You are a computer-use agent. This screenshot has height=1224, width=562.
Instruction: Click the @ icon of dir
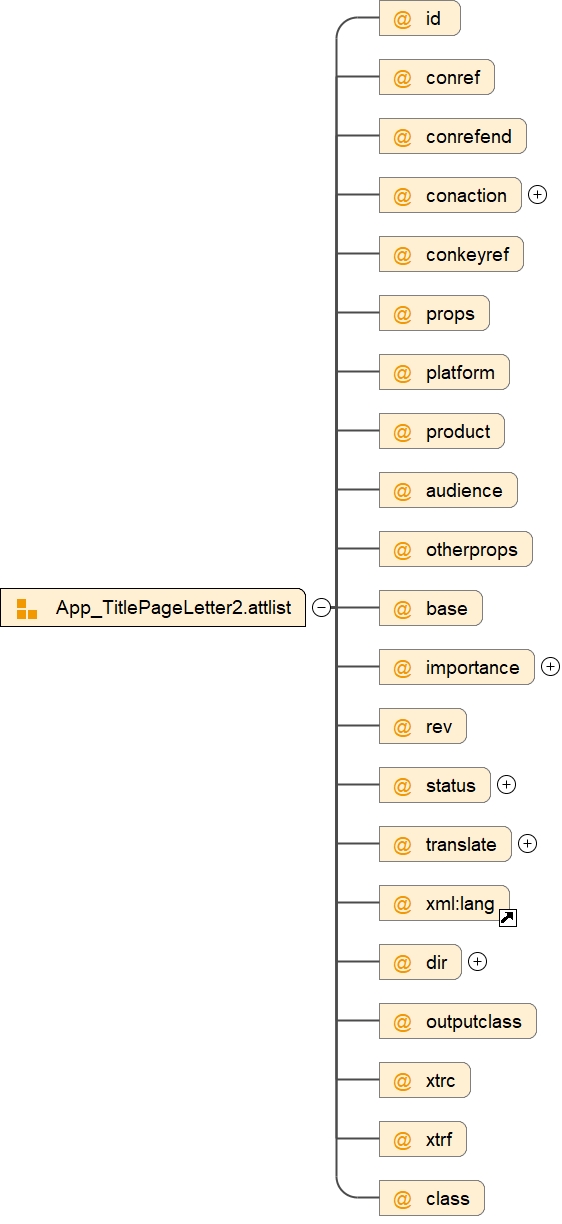click(403, 963)
